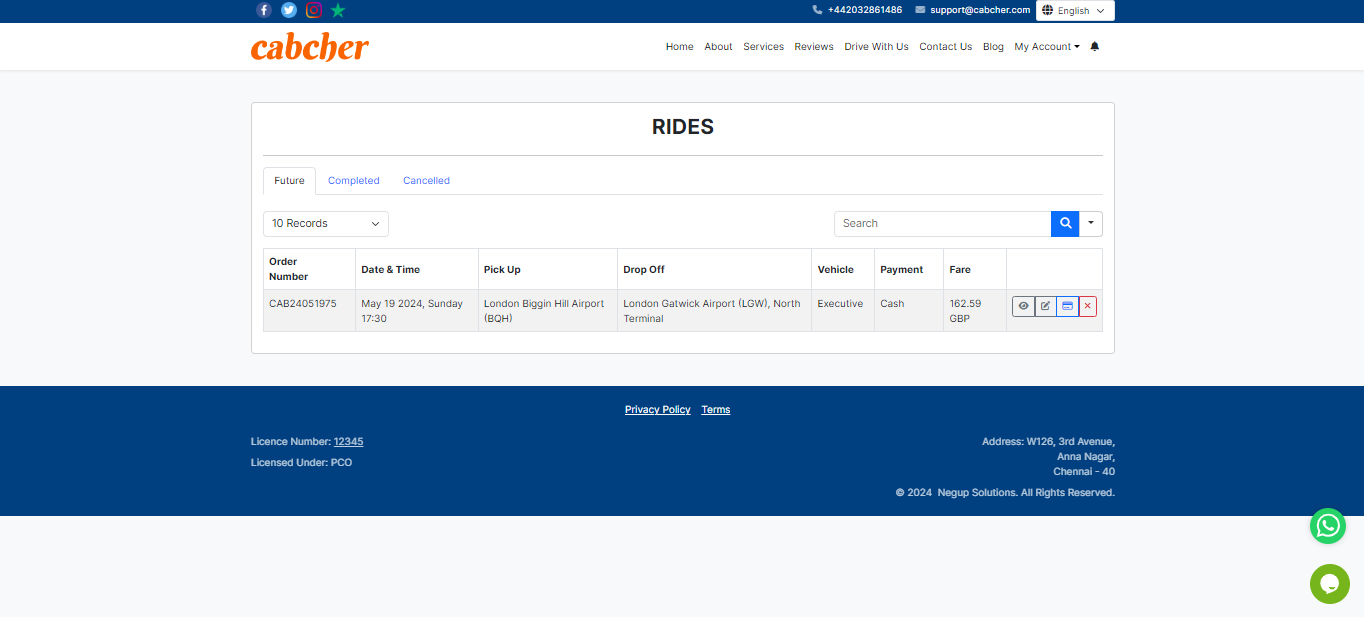Edit ride CAB24051975 with pencil icon
Screen dimensions: 1364x617
click(x=1045, y=306)
